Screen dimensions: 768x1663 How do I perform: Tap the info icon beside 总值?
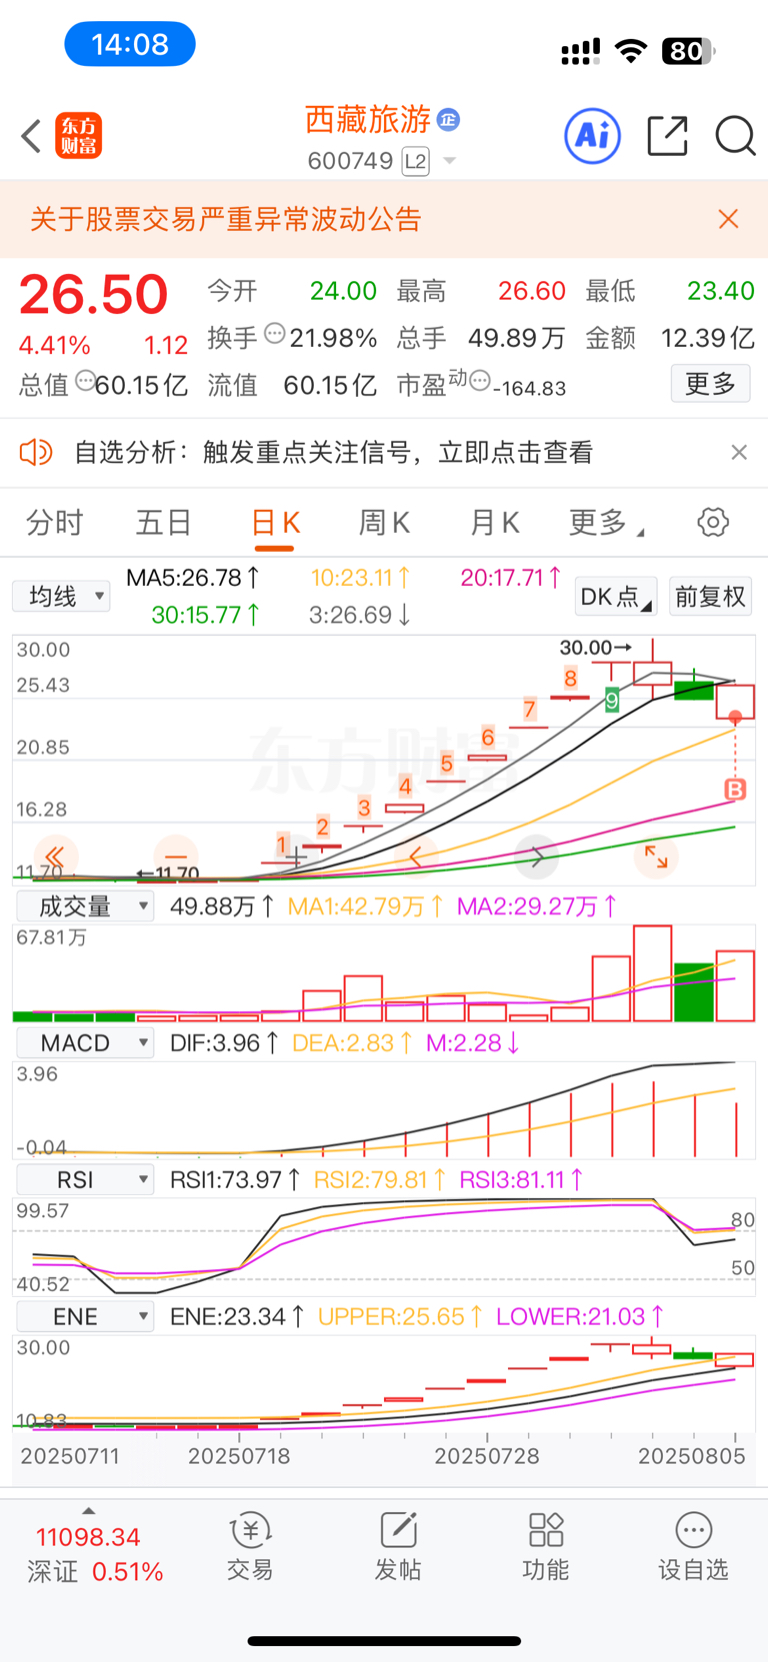pos(85,381)
